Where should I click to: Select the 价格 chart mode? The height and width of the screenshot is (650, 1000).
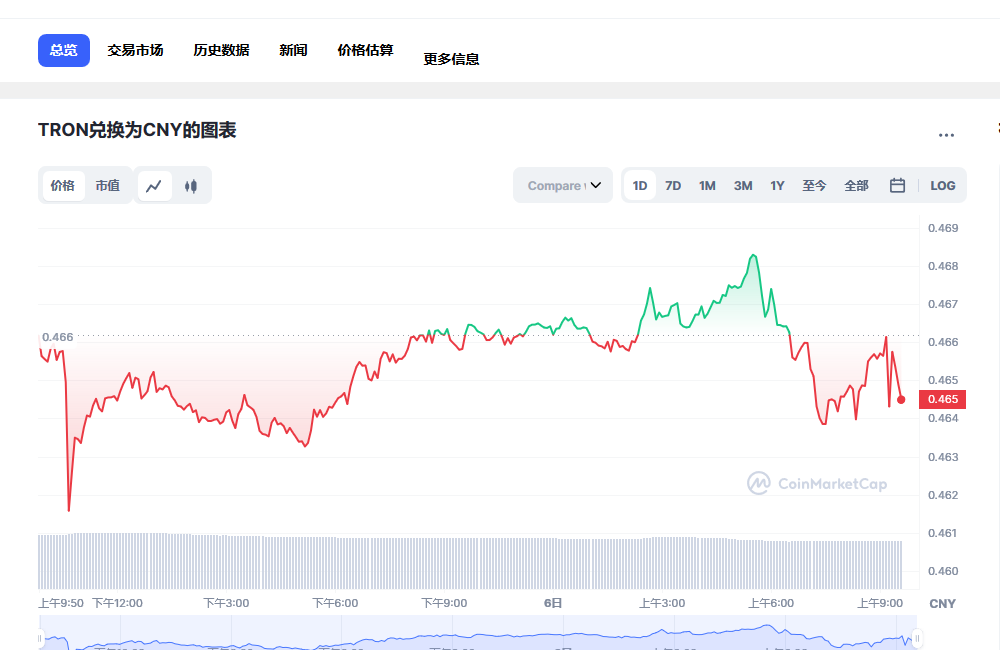(x=62, y=186)
